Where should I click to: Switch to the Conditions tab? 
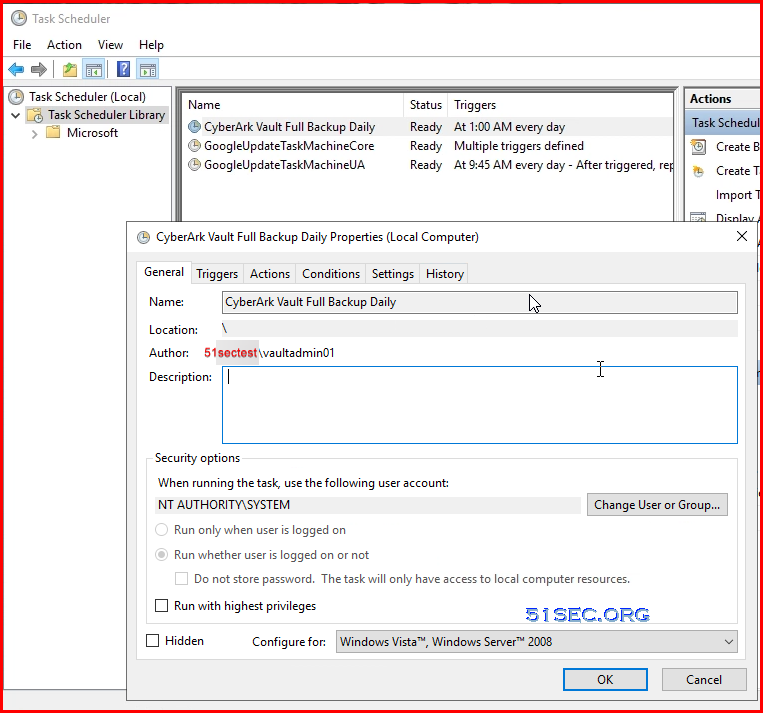[x=331, y=274]
